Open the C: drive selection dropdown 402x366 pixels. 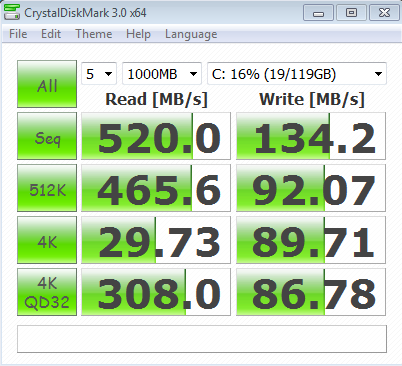(297, 74)
